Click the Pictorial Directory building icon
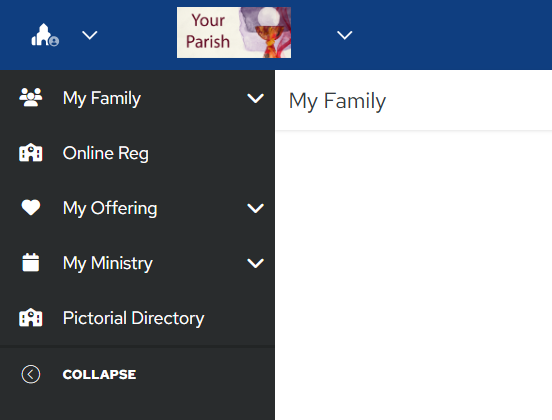 click(x=31, y=318)
